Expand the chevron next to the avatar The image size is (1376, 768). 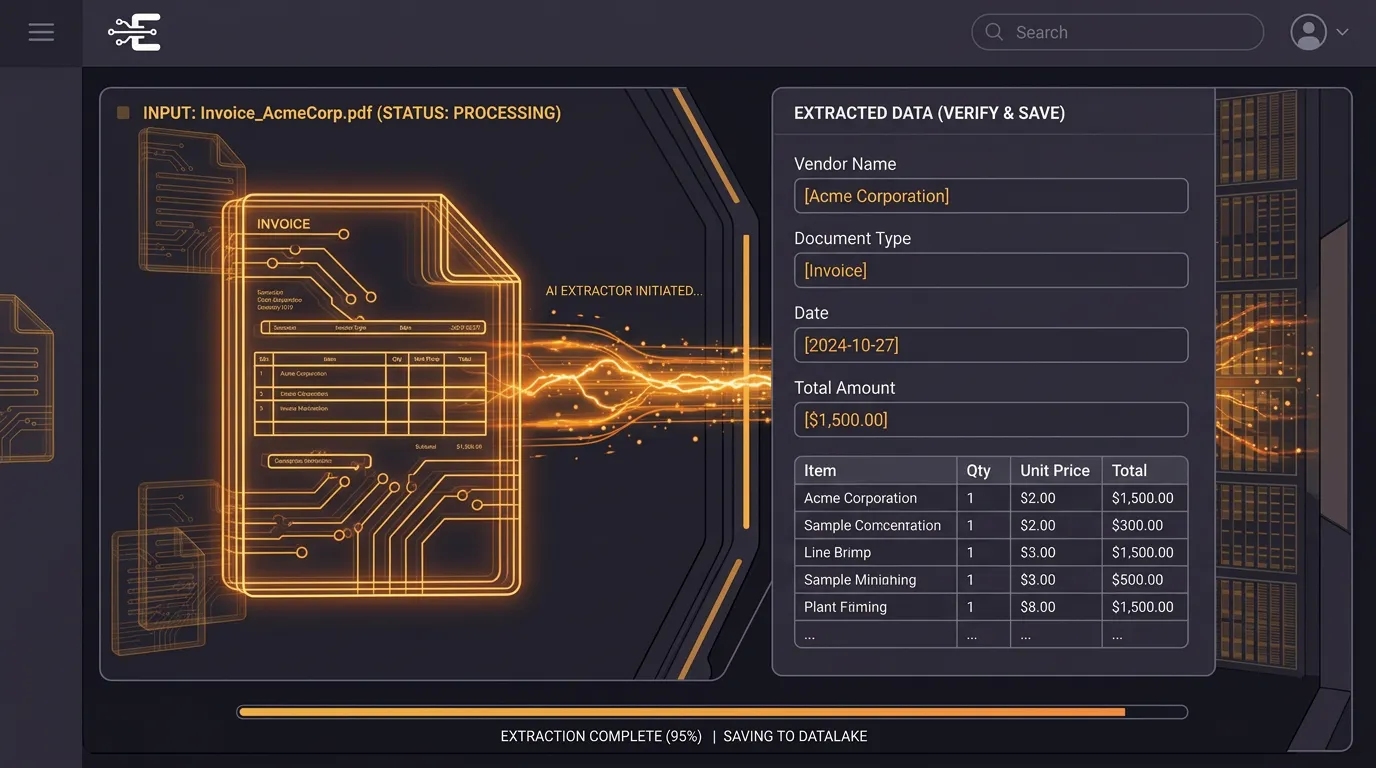click(x=1342, y=31)
